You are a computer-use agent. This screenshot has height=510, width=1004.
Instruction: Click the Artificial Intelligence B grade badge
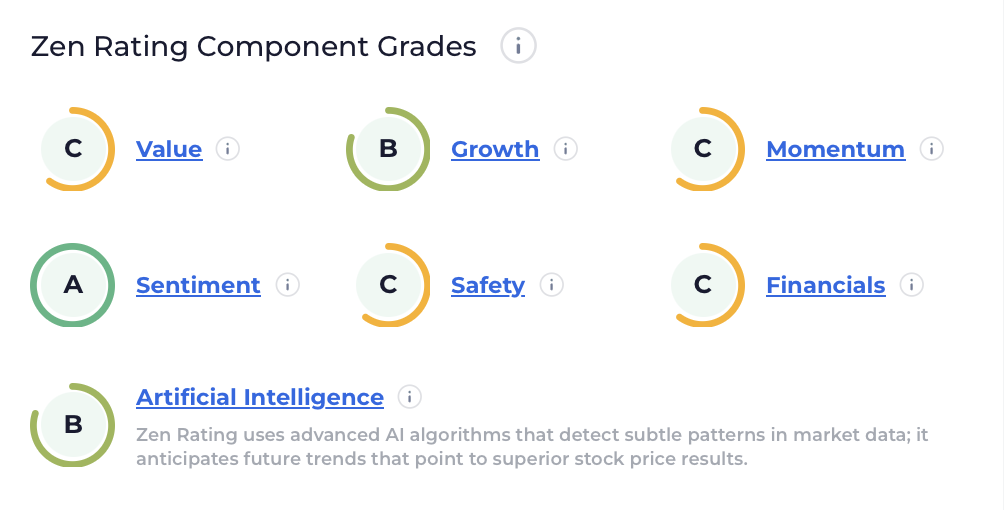point(73,424)
